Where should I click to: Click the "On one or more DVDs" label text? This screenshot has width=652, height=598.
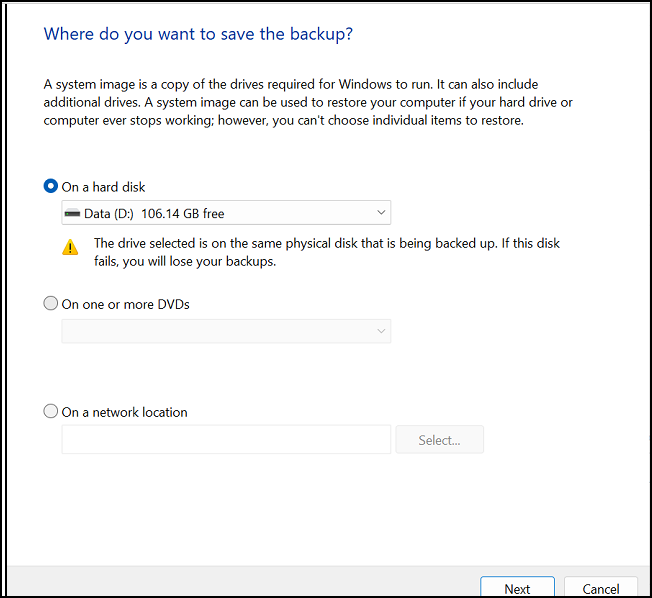126,304
